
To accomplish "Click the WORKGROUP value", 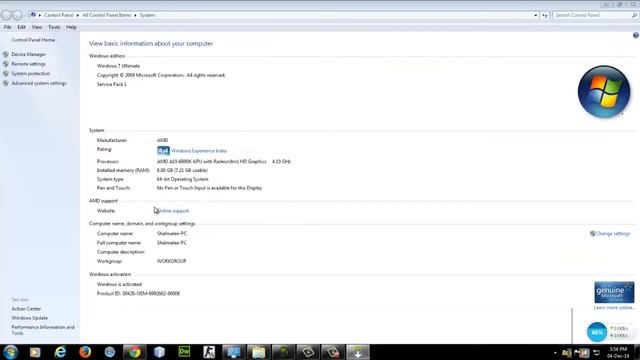I will click(x=171, y=261).
